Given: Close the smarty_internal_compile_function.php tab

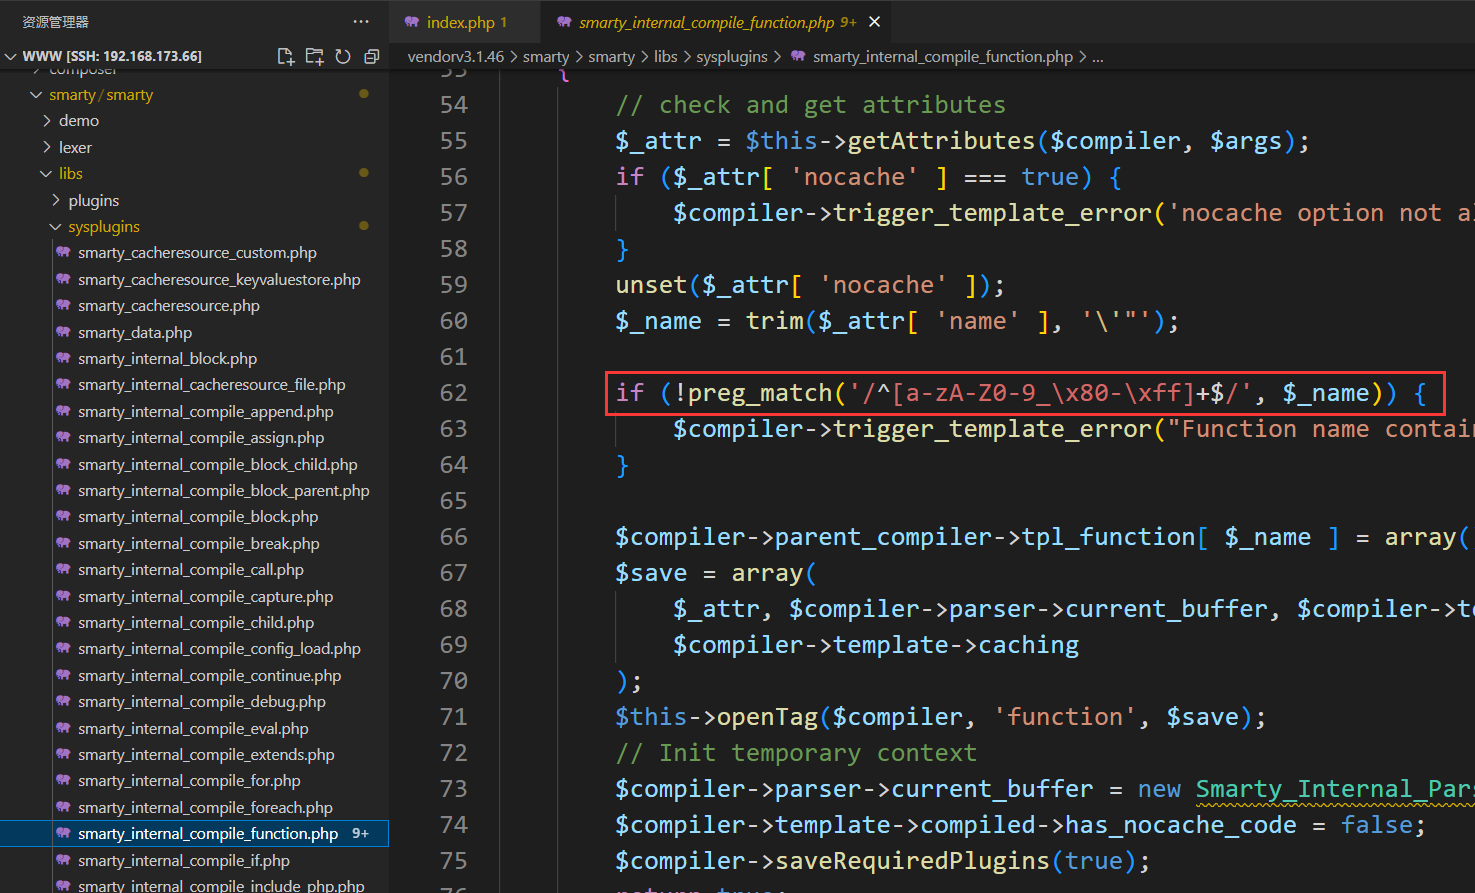Looking at the screenshot, I should (875, 22).
